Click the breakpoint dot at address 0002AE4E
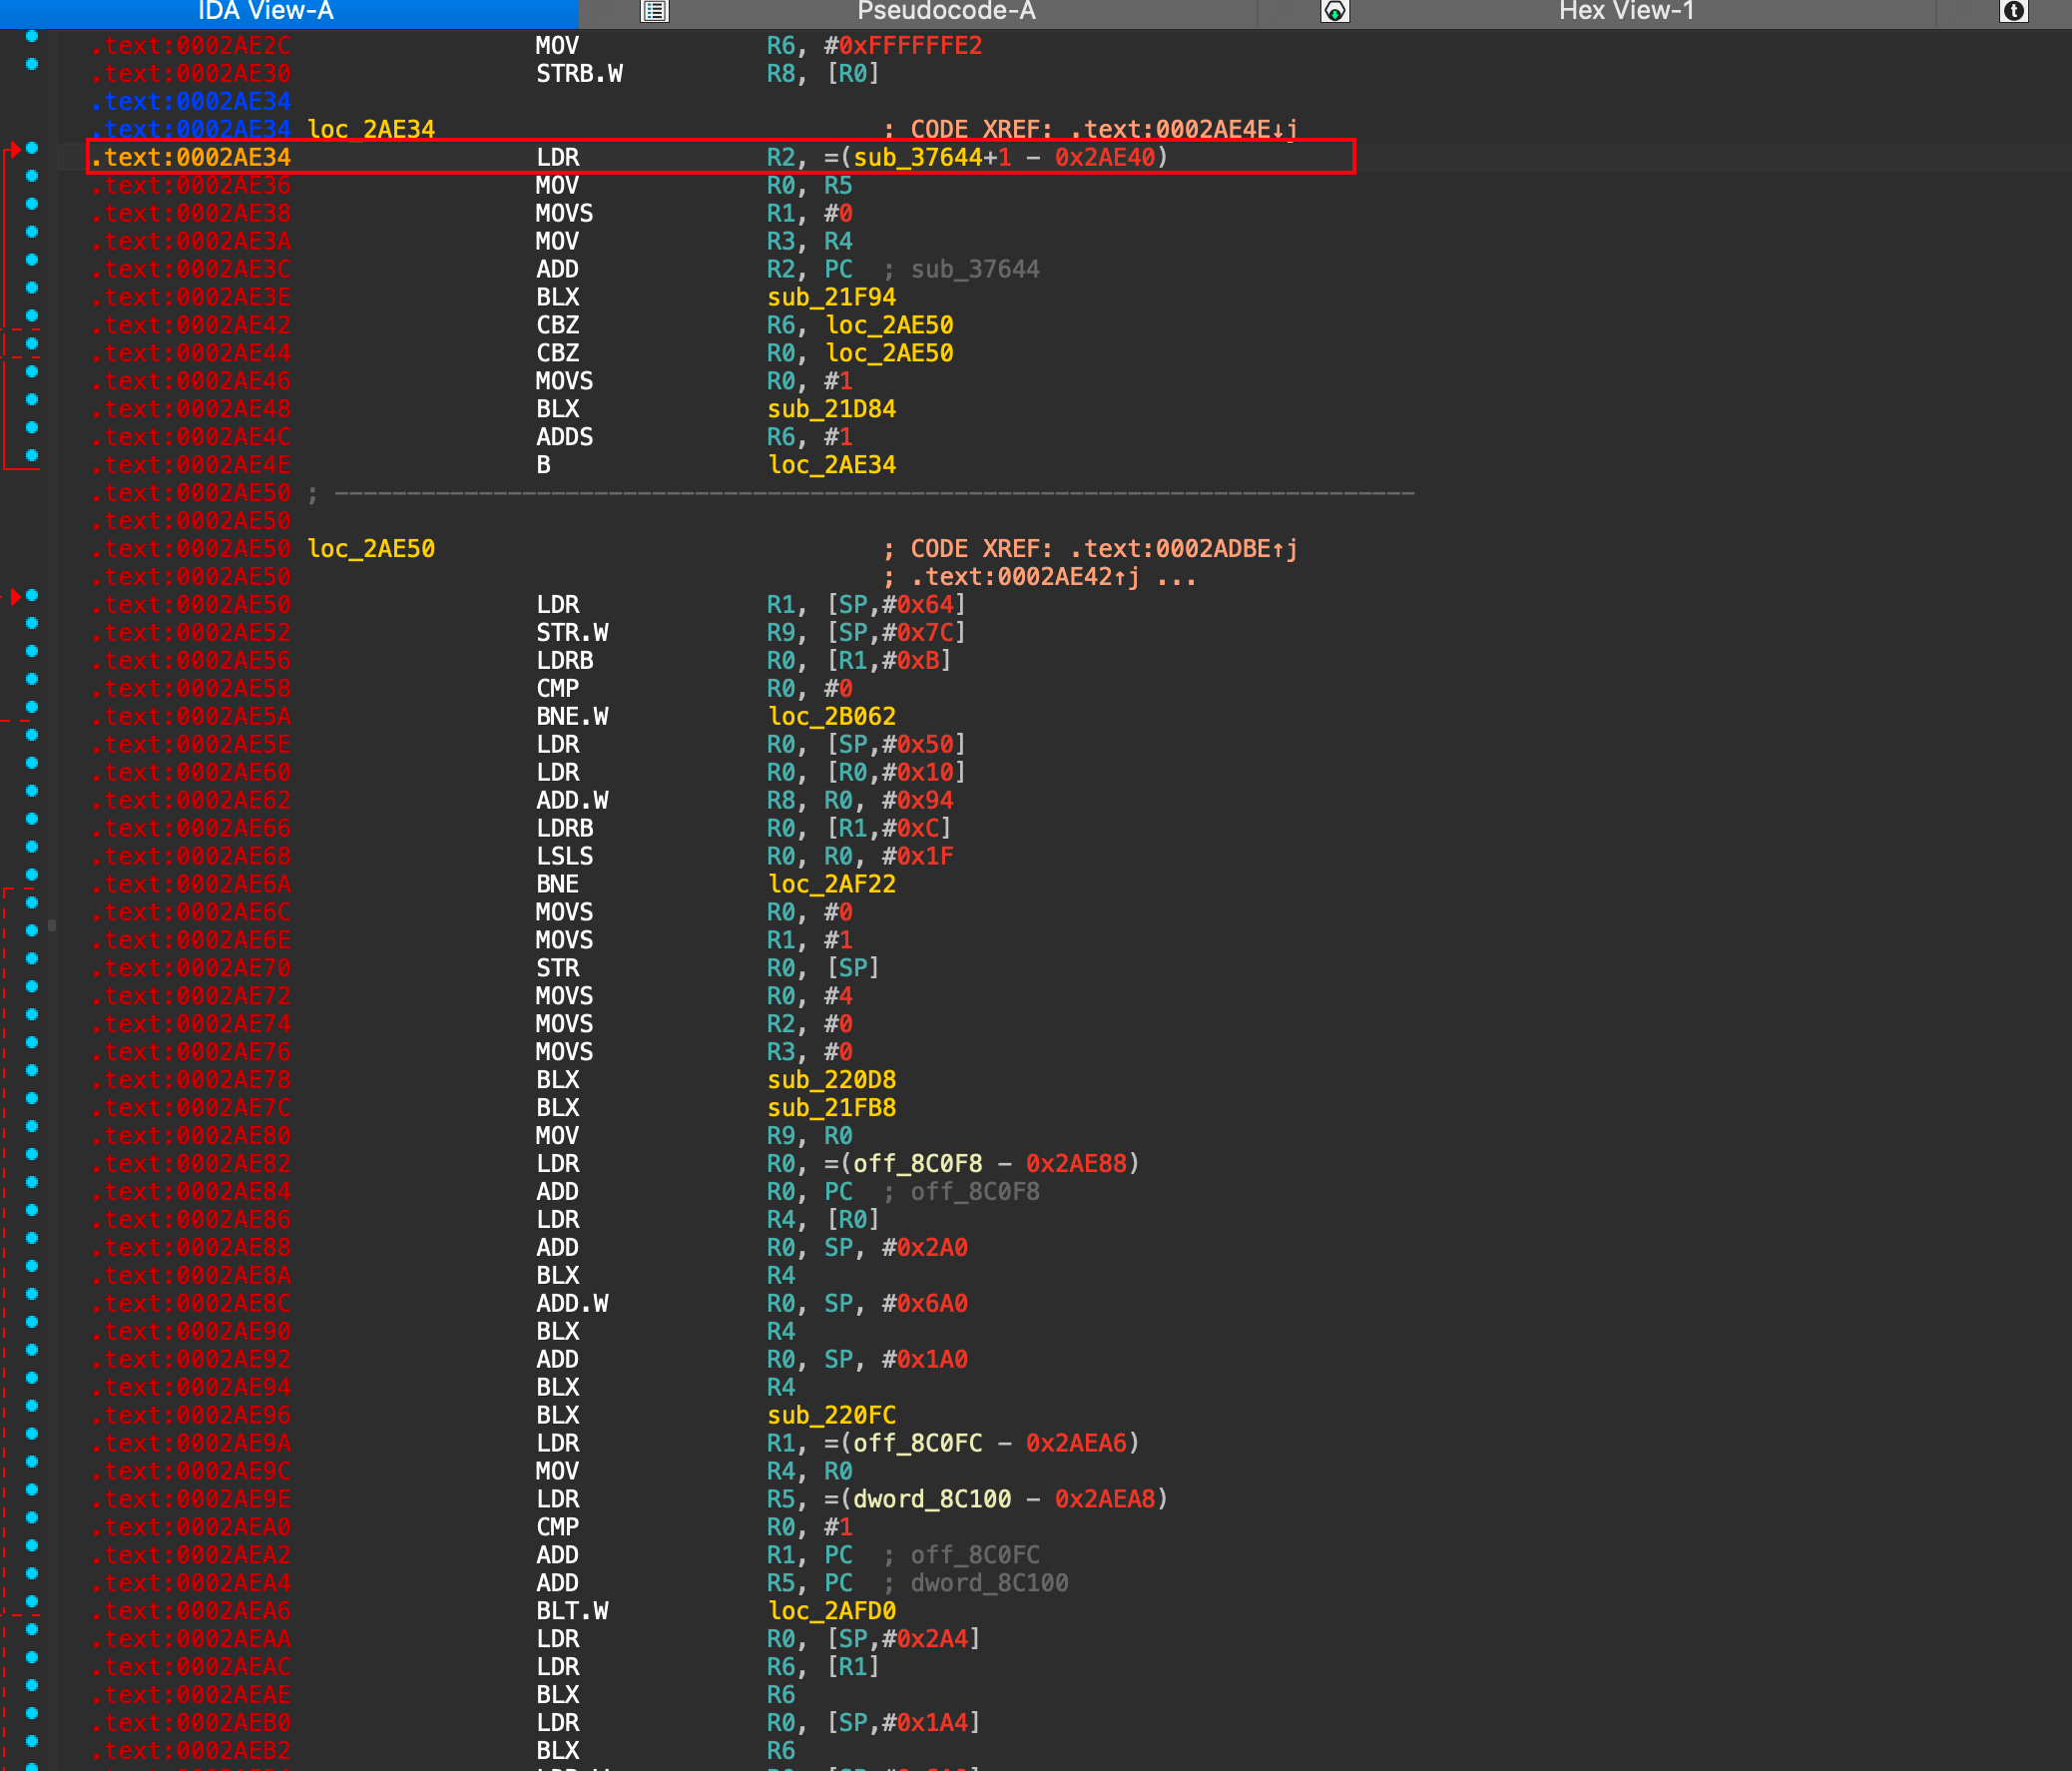The image size is (2072, 1771). click(x=32, y=456)
